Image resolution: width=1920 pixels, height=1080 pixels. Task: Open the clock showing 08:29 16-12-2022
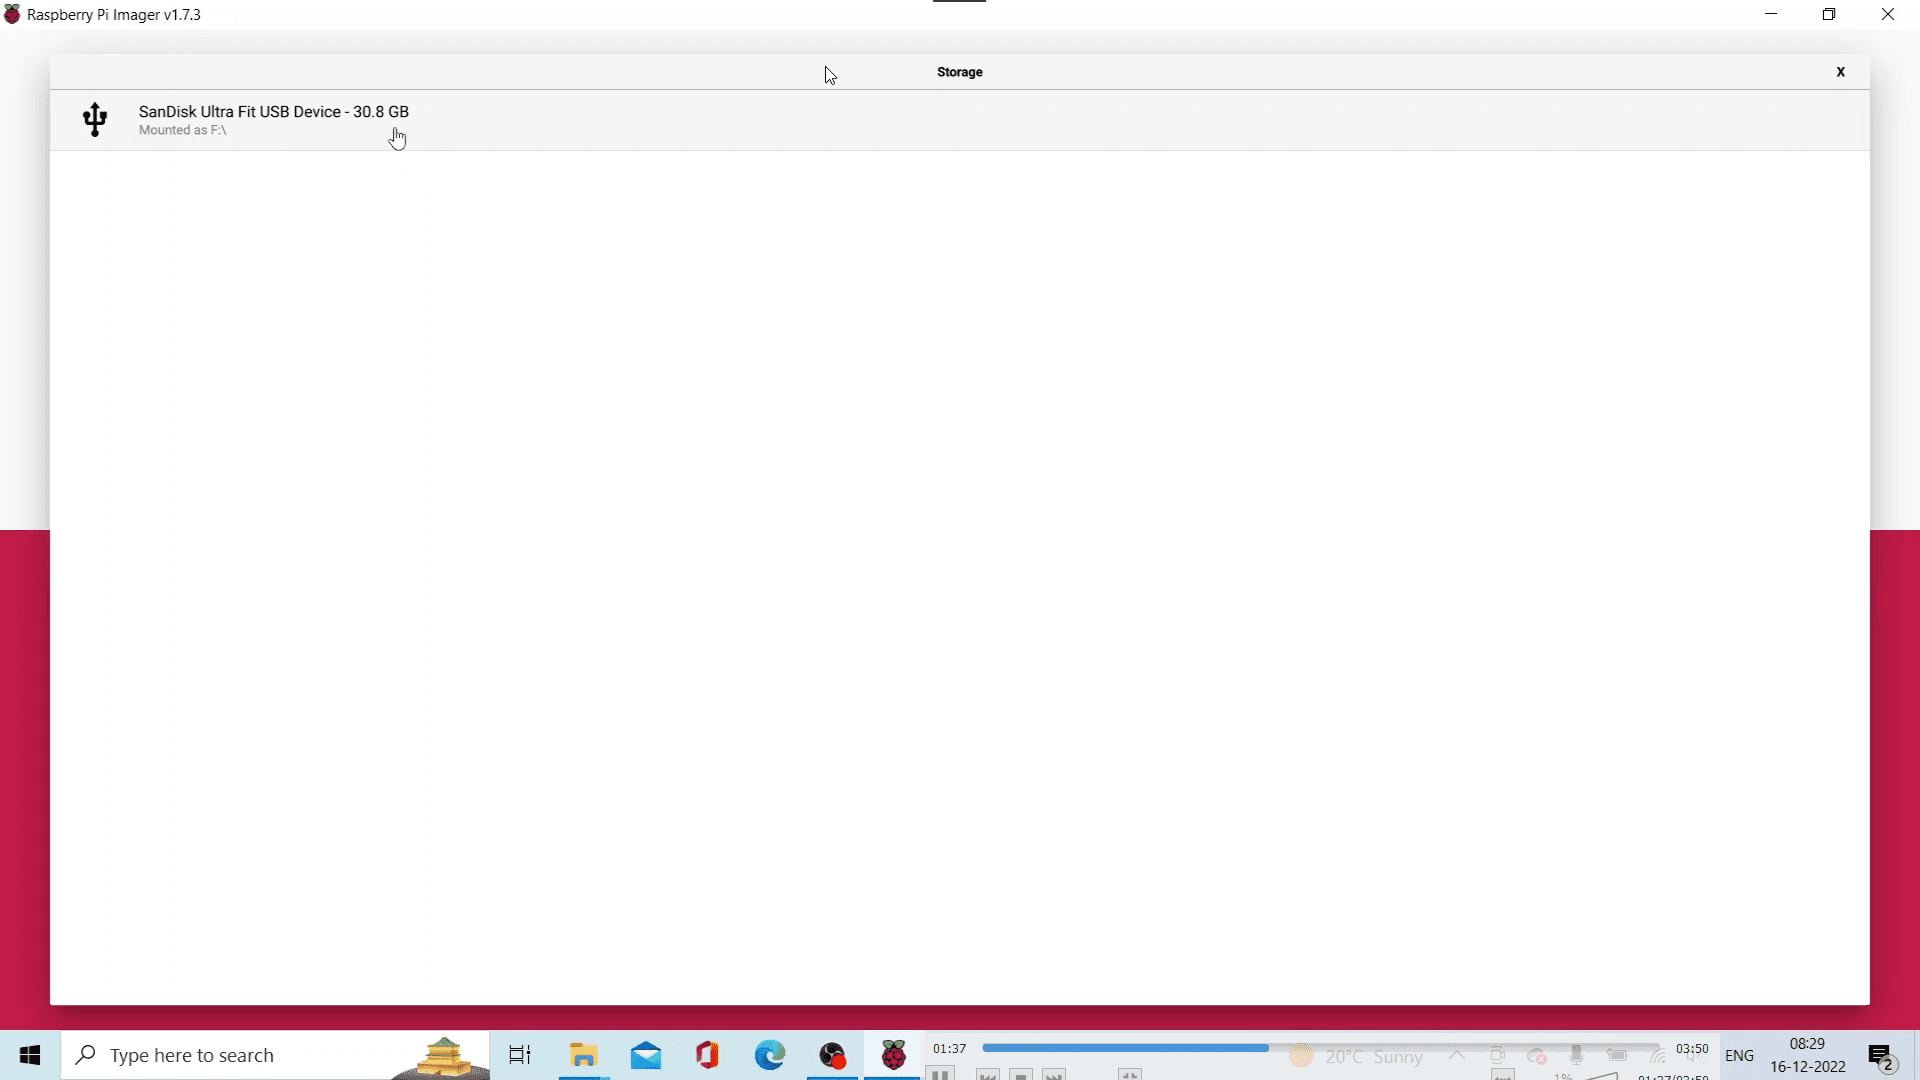point(1808,1055)
